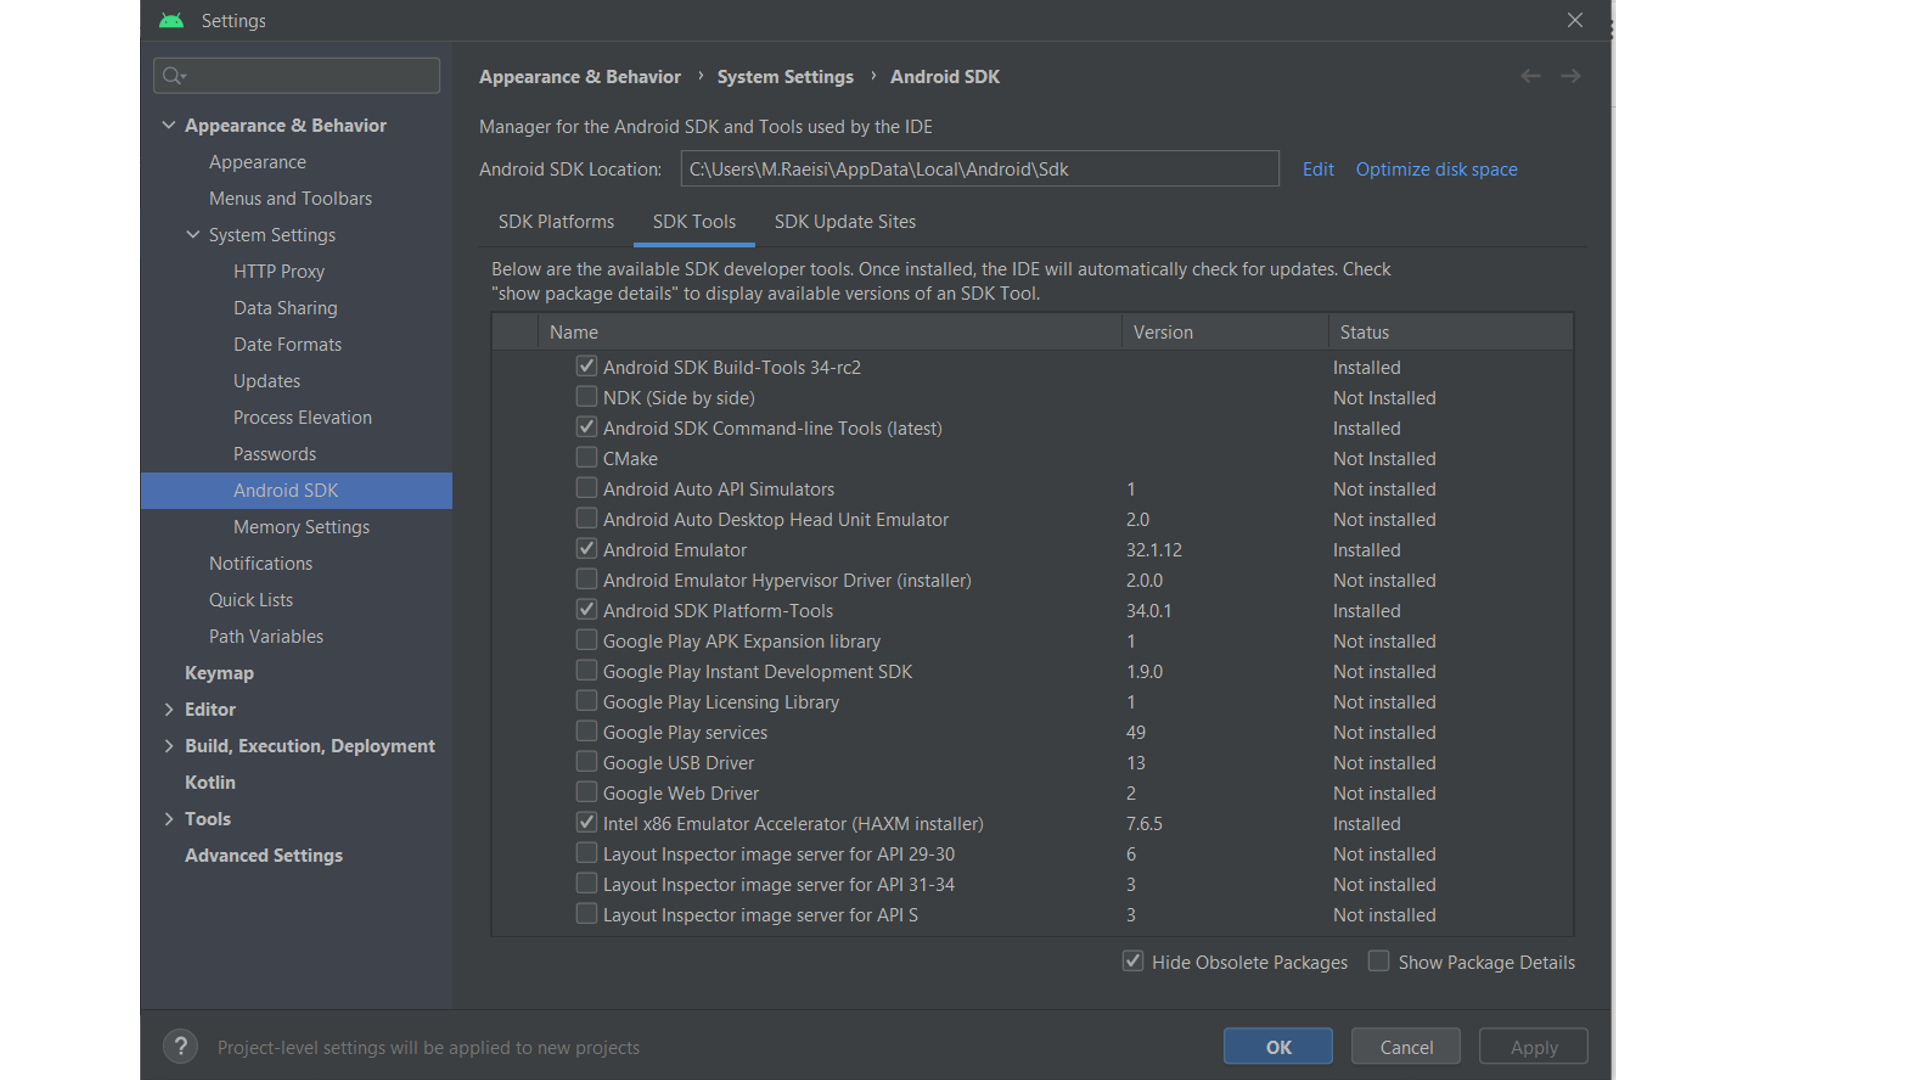This screenshot has width=1920, height=1080.
Task: Switch to the SDK Platforms tab
Action: pos(556,221)
